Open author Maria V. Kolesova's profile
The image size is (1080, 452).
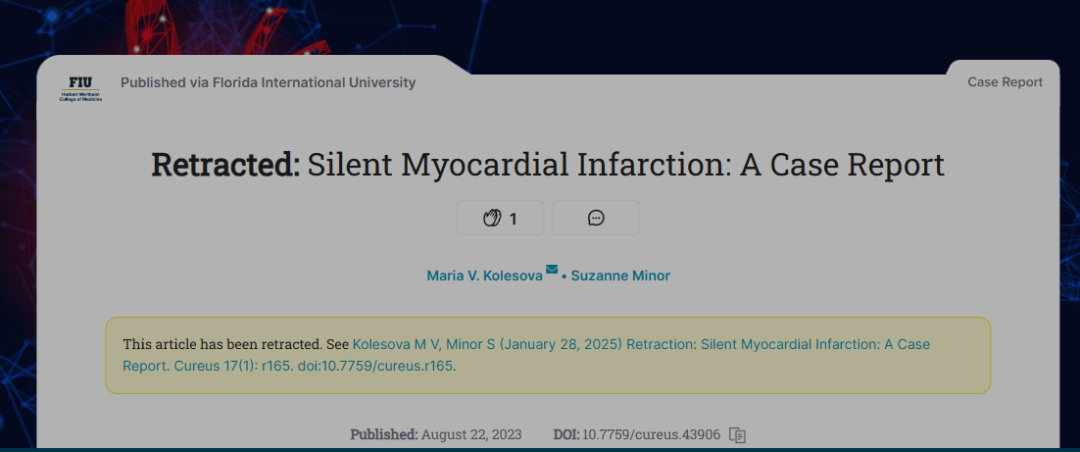coord(484,276)
